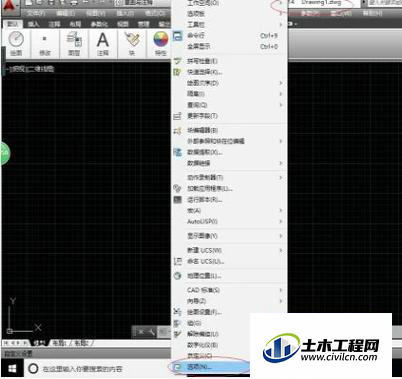Open the Edit (编辑) menu bar item
402x379 pixels.
(x=66, y=13)
